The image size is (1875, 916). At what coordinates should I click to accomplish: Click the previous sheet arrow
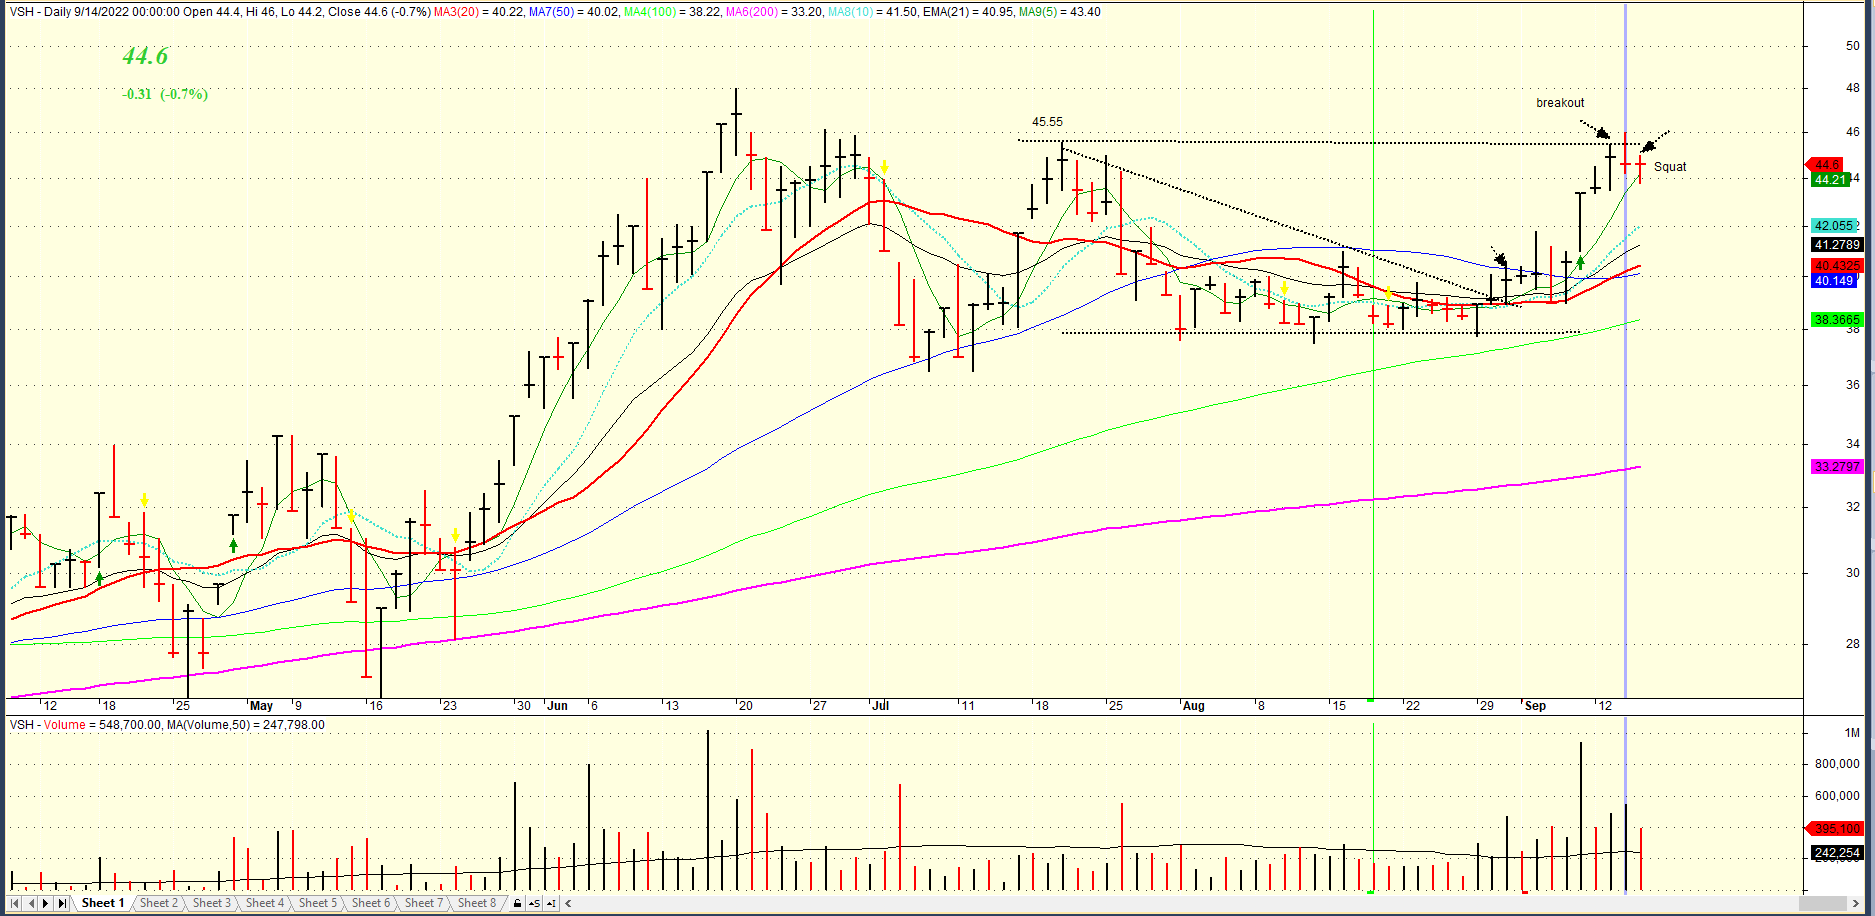tap(30, 903)
